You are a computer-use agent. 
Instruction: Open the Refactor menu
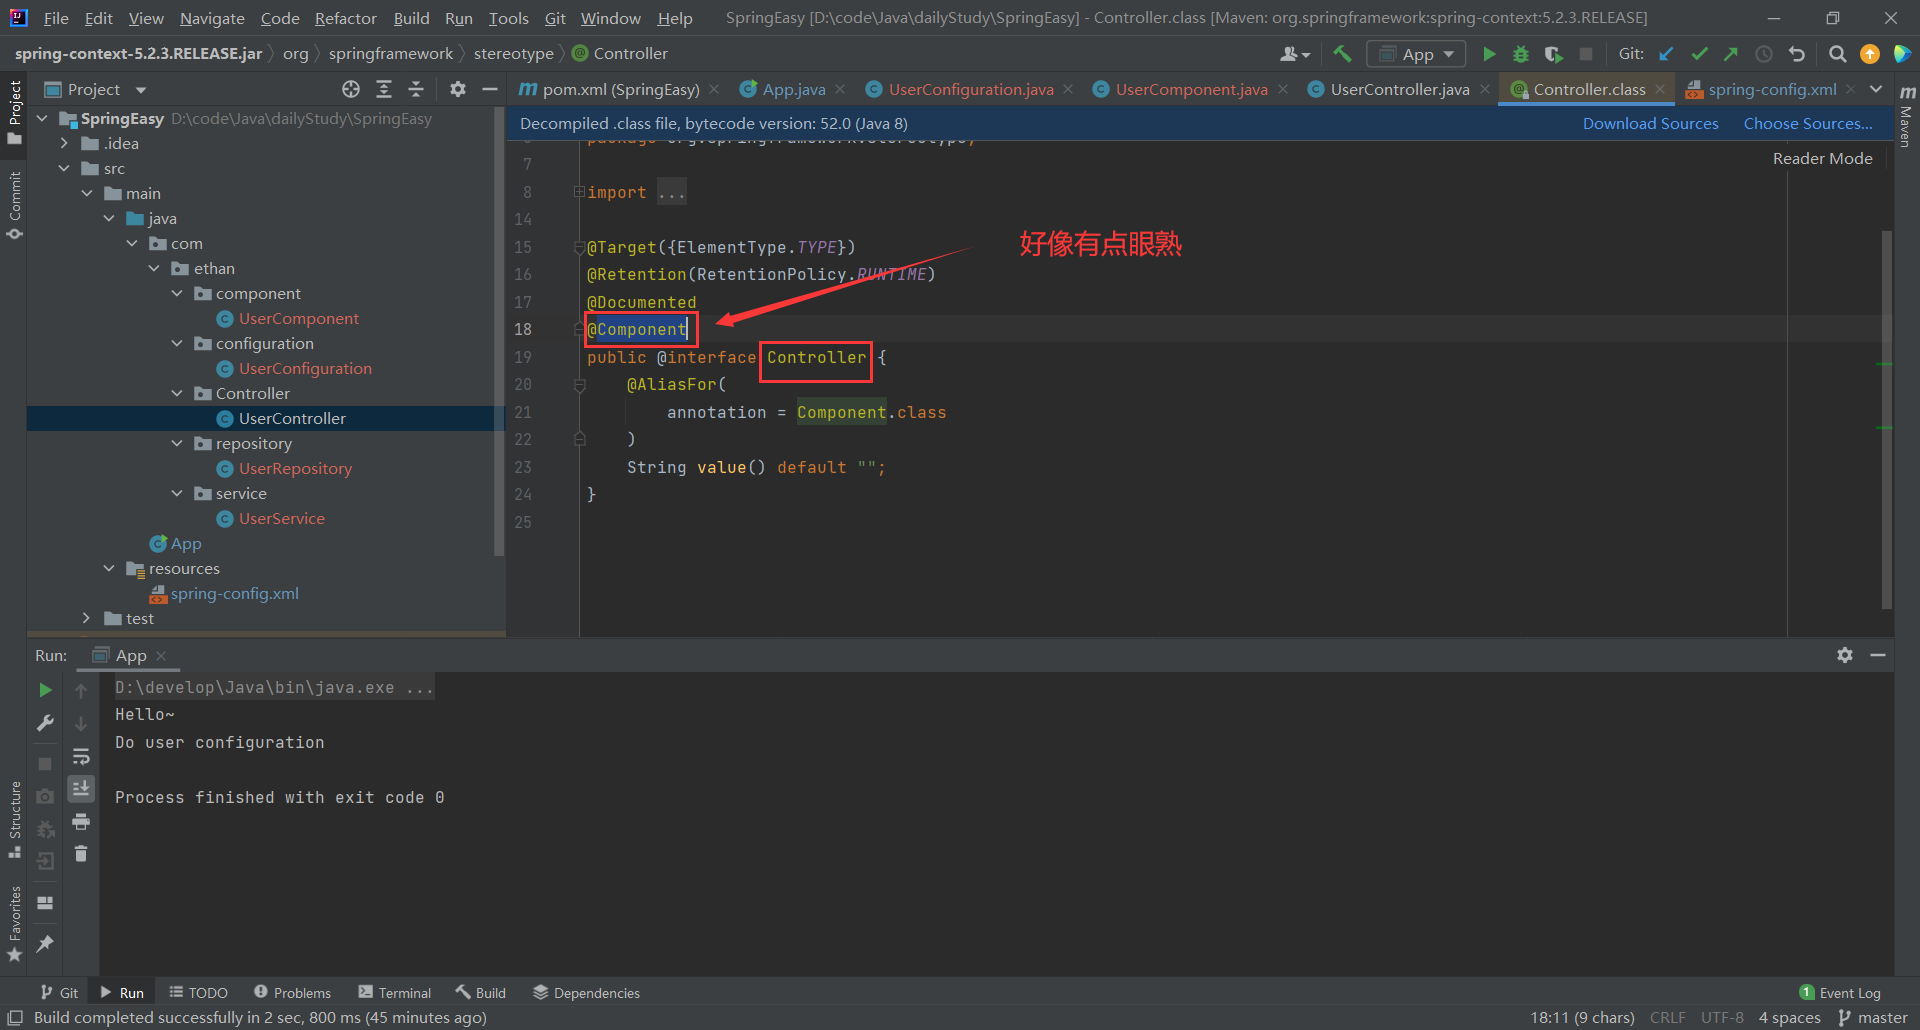345,18
